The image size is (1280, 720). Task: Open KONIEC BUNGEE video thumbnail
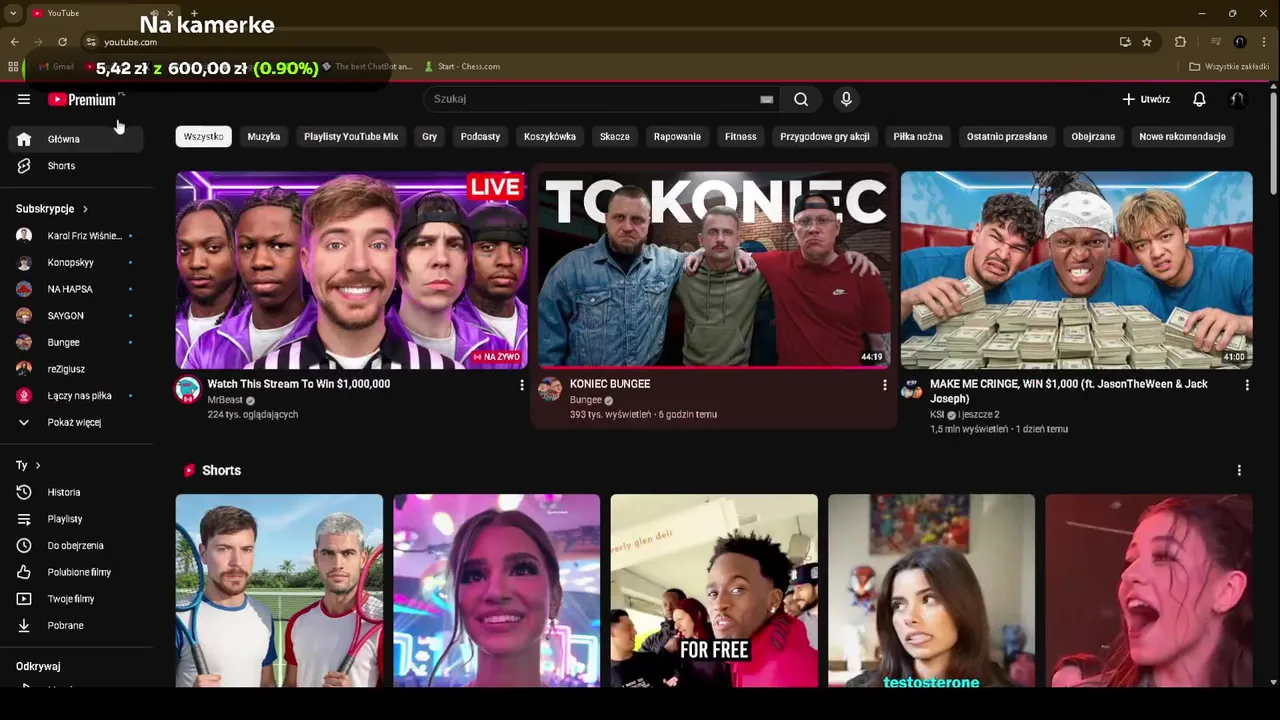tap(714, 270)
